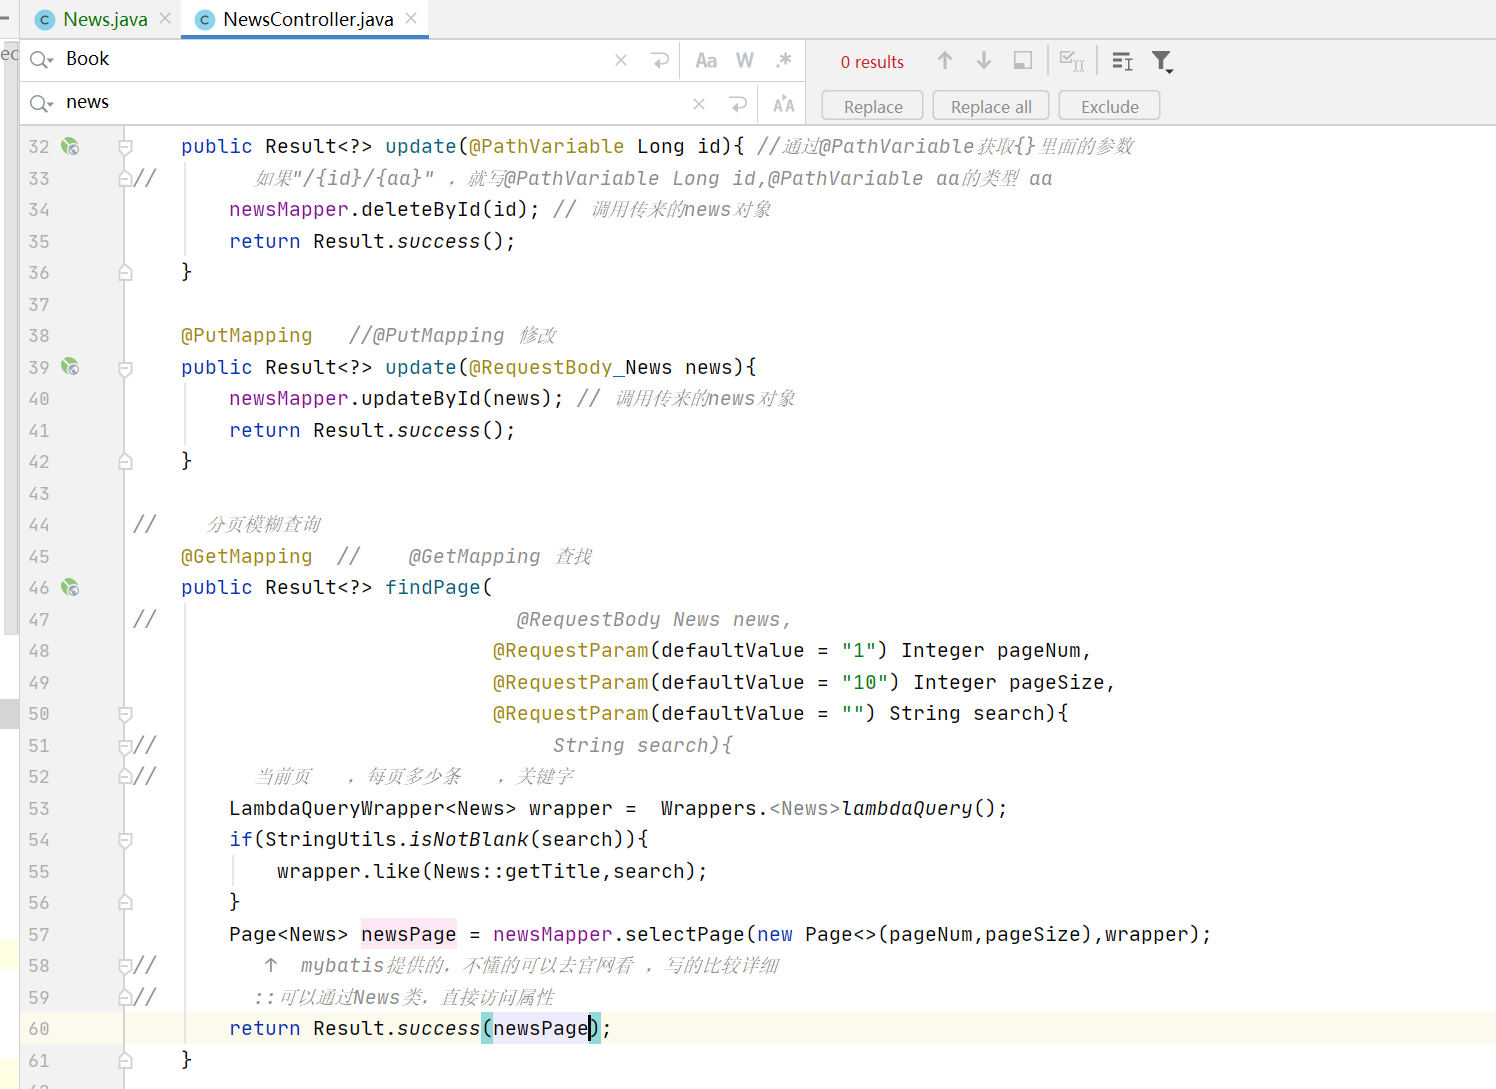Click the Exclude button

[x=1108, y=105]
